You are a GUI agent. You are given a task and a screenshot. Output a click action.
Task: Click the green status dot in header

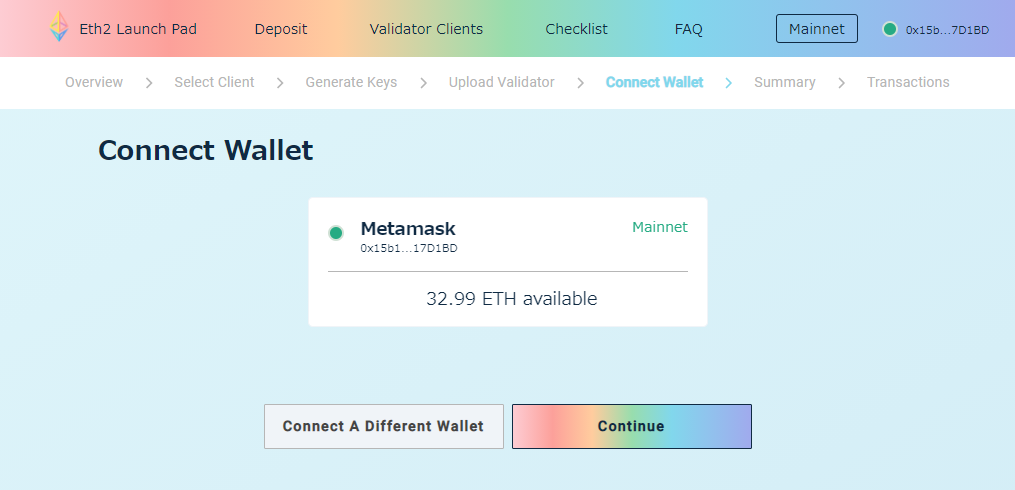[890, 29]
